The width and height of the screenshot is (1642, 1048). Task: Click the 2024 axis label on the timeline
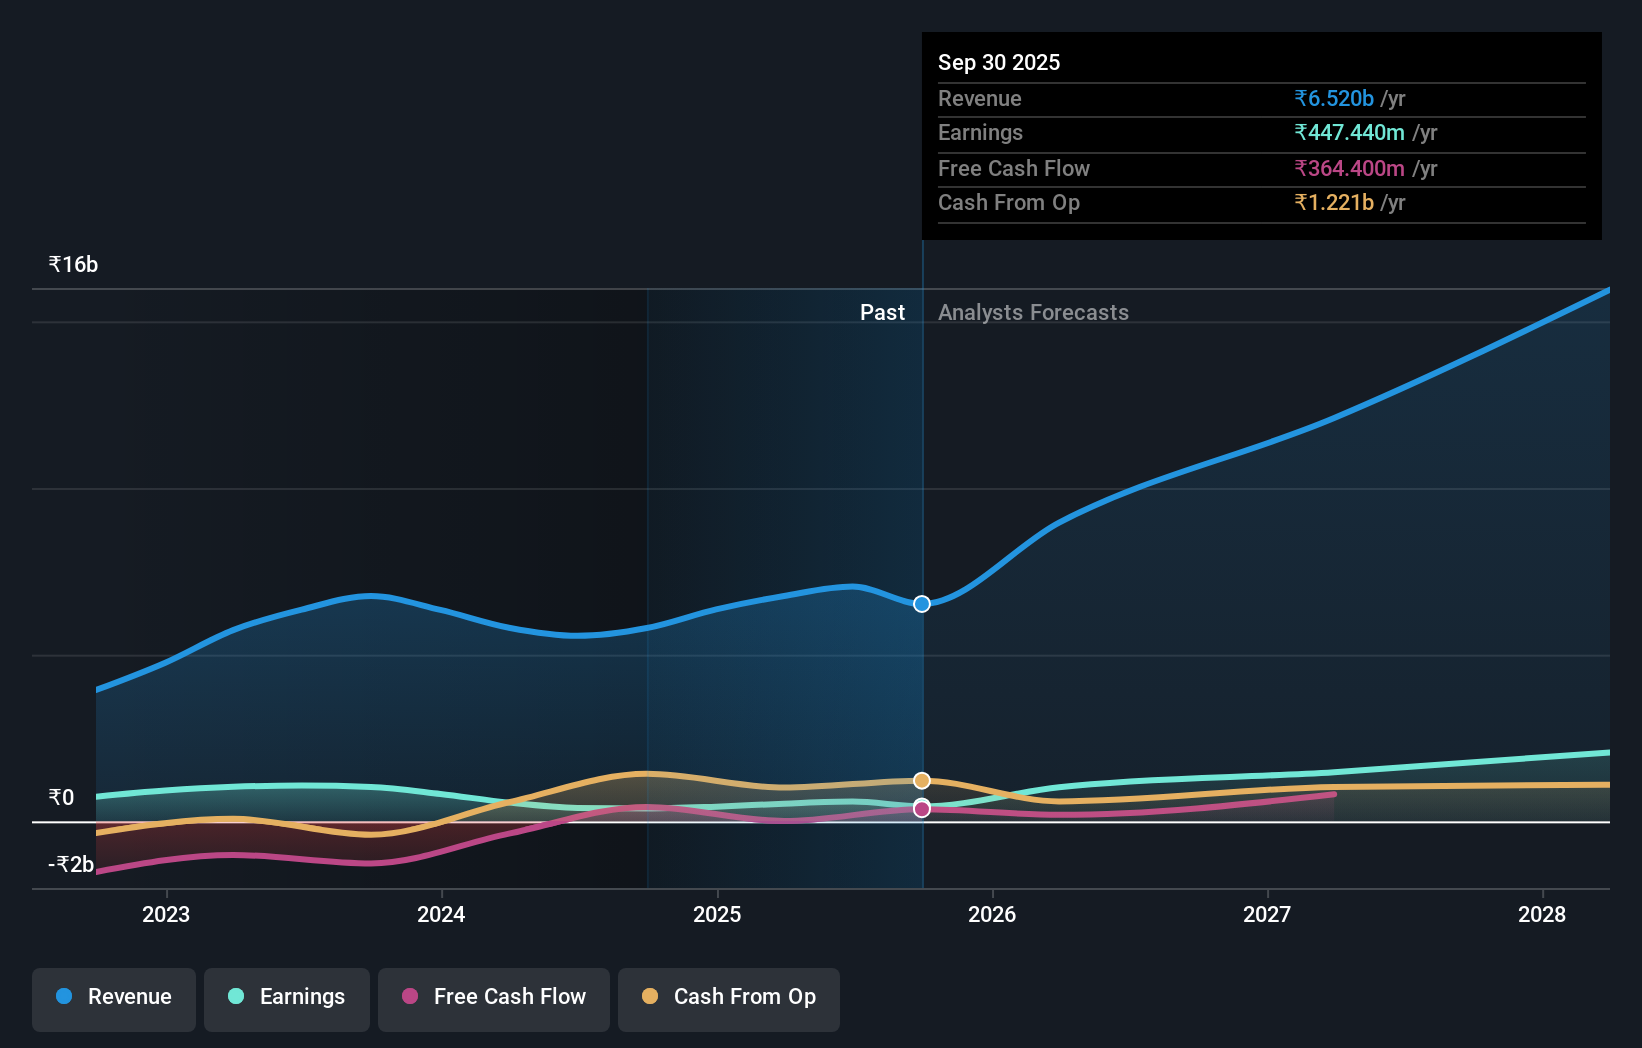click(x=441, y=914)
